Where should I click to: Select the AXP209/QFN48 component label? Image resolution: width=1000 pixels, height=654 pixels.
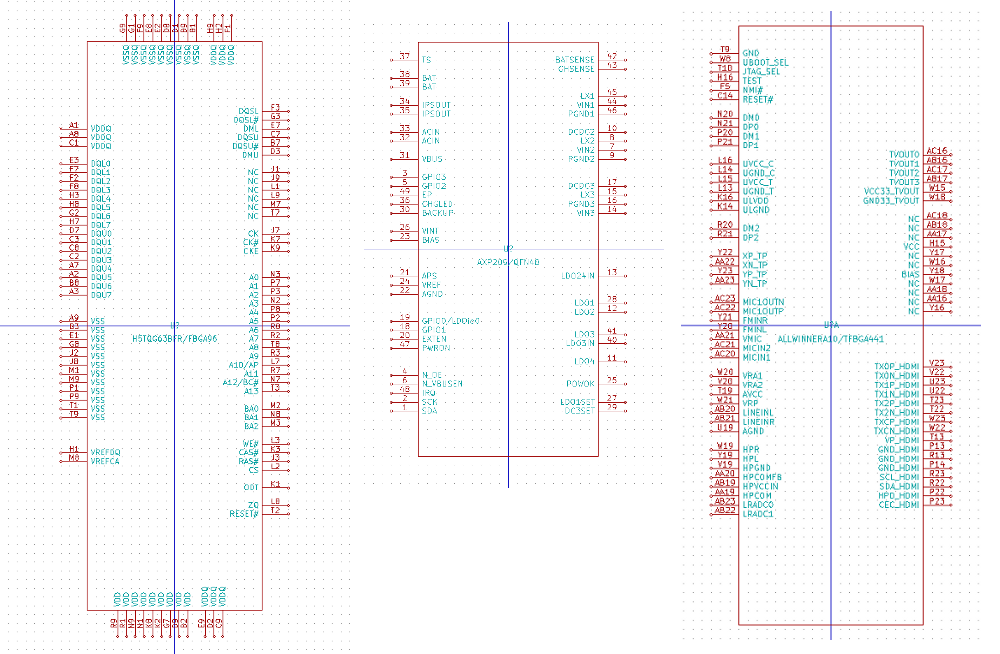tap(508, 262)
